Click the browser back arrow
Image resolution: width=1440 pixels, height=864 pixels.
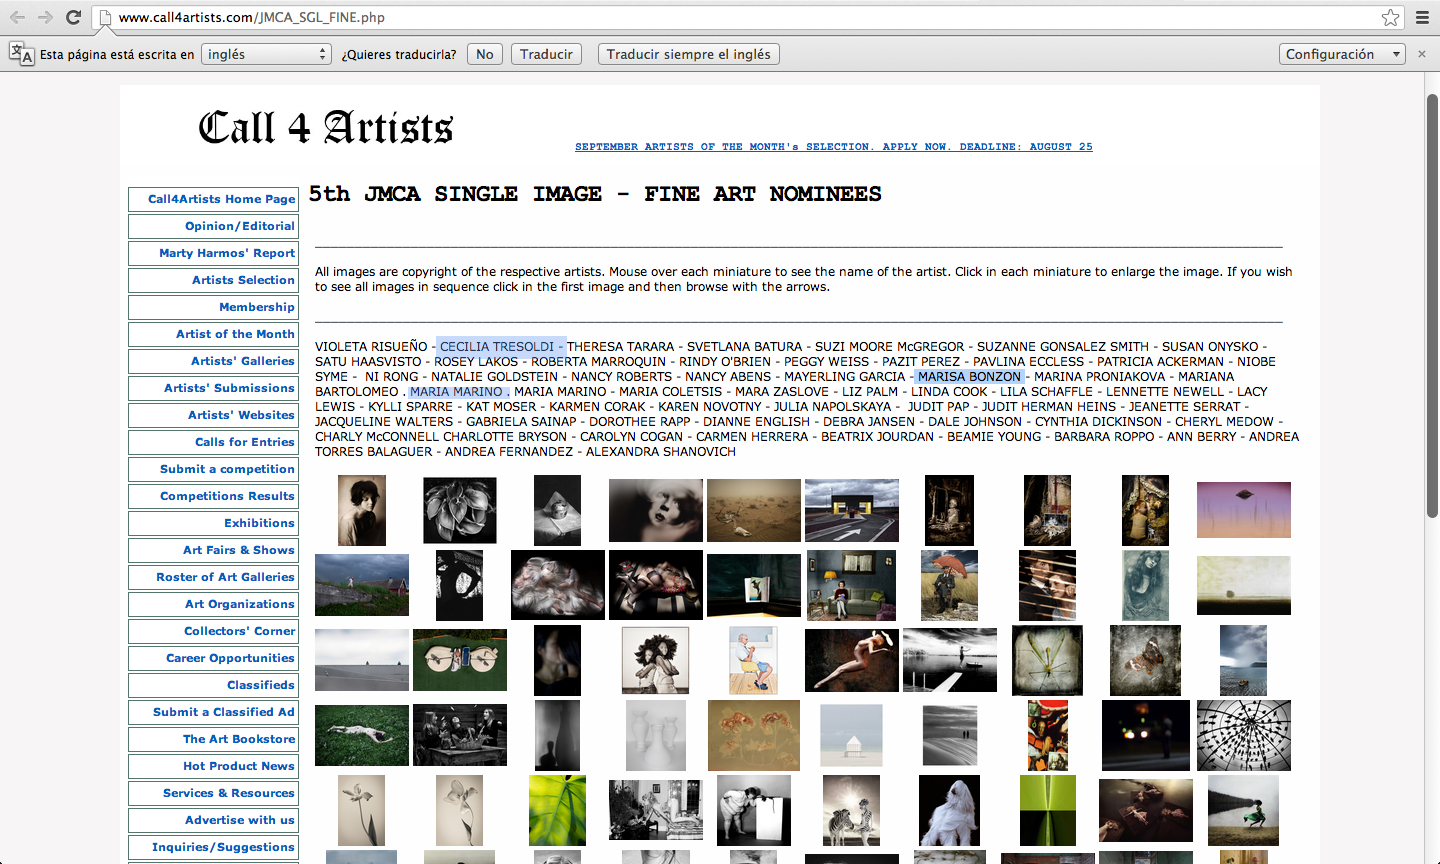(x=17, y=17)
